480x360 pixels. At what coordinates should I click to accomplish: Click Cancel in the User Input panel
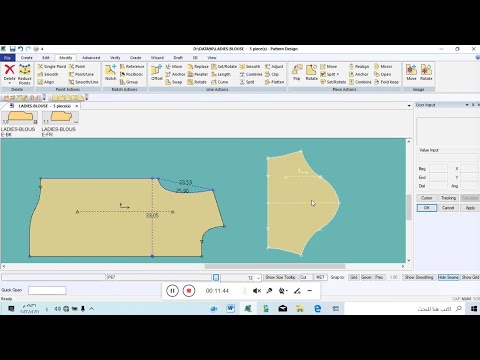point(448,208)
